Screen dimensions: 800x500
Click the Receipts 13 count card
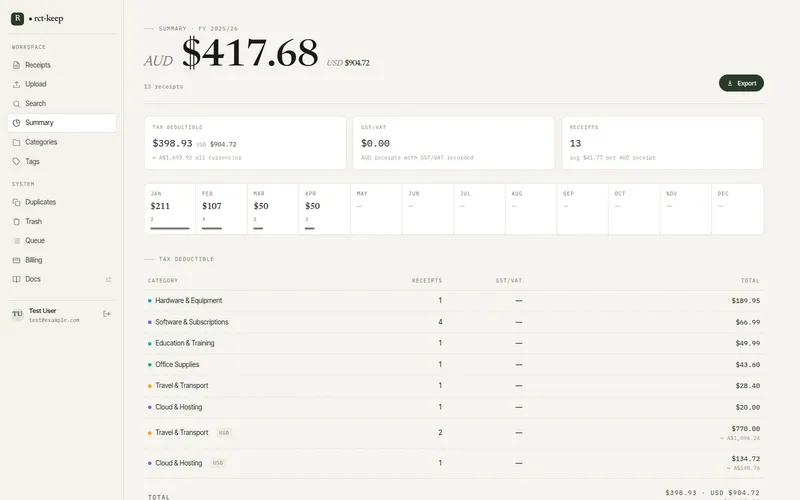(x=662, y=143)
